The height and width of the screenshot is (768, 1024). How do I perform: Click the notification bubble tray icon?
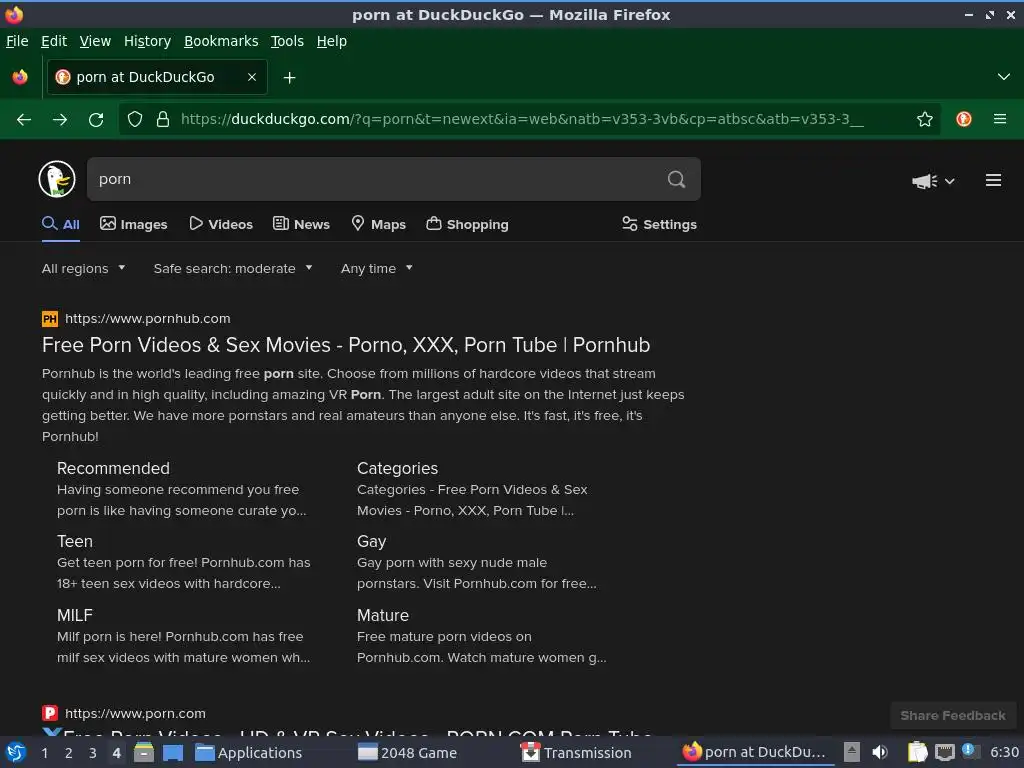969,750
